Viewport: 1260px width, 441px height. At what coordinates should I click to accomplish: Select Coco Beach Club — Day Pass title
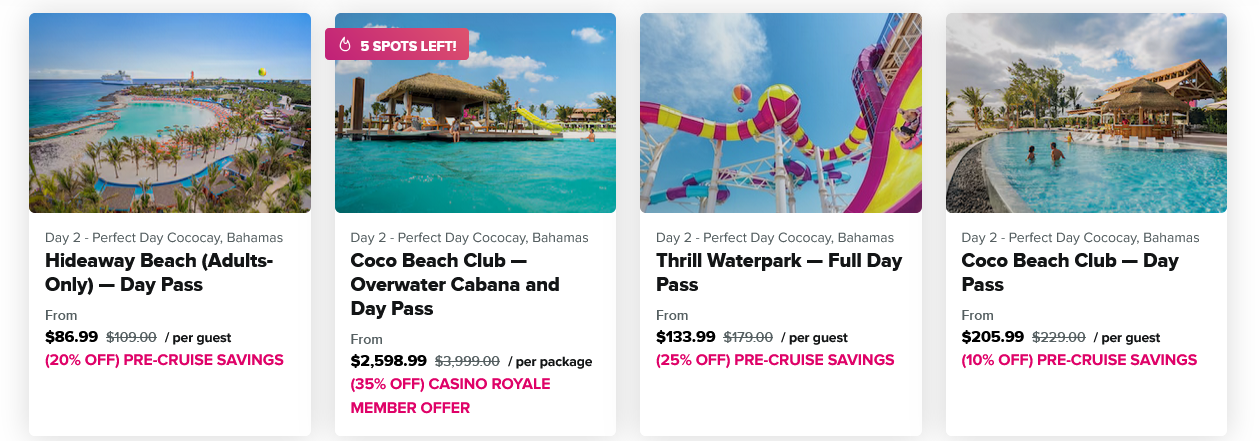[x=1070, y=273]
